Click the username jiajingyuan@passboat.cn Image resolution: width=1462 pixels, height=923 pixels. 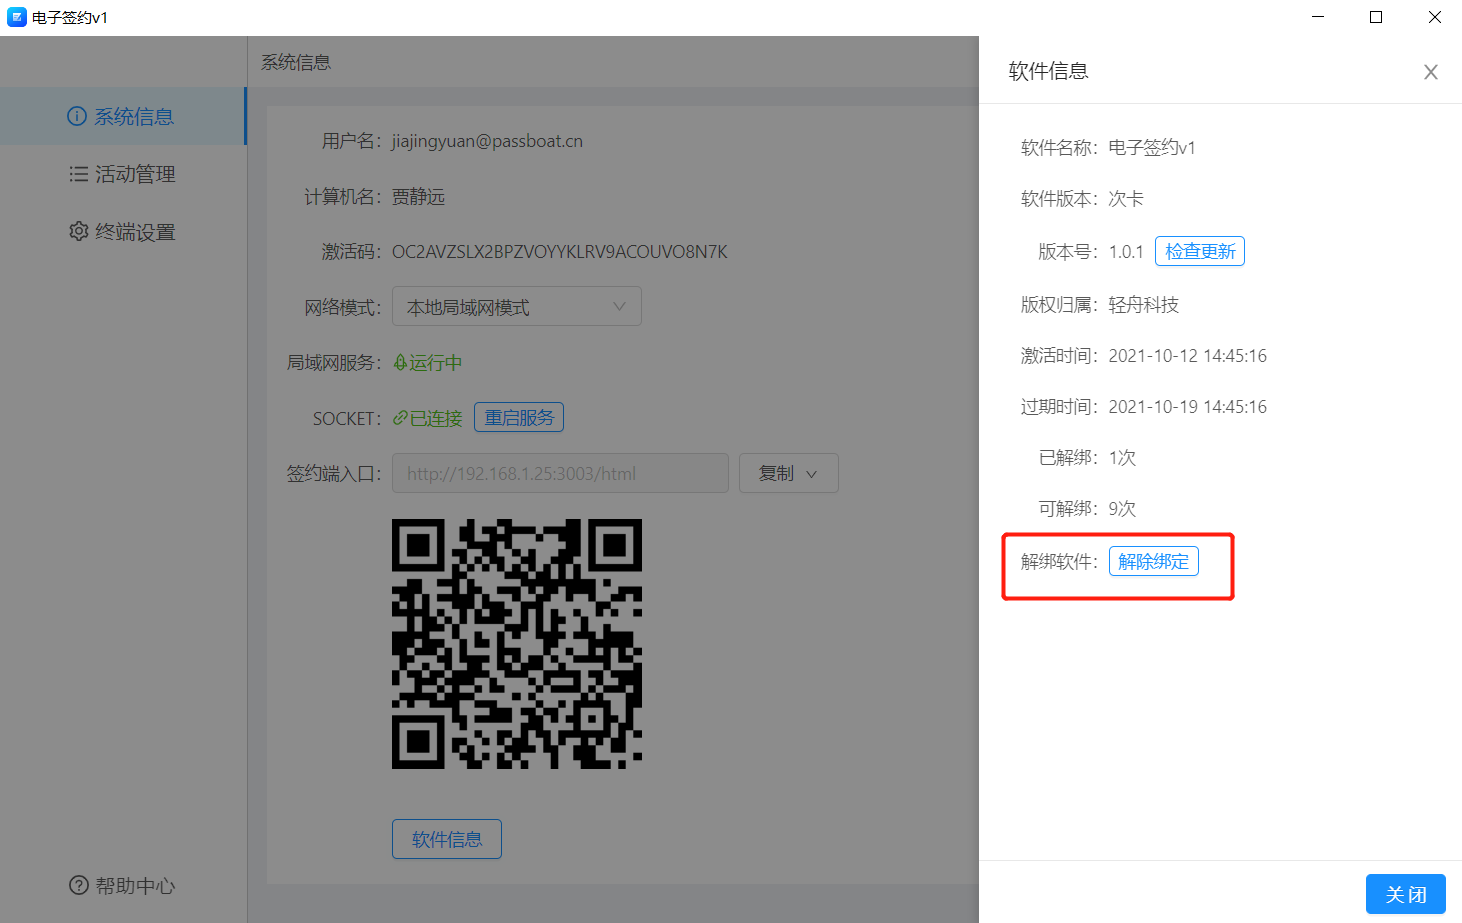[487, 141]
